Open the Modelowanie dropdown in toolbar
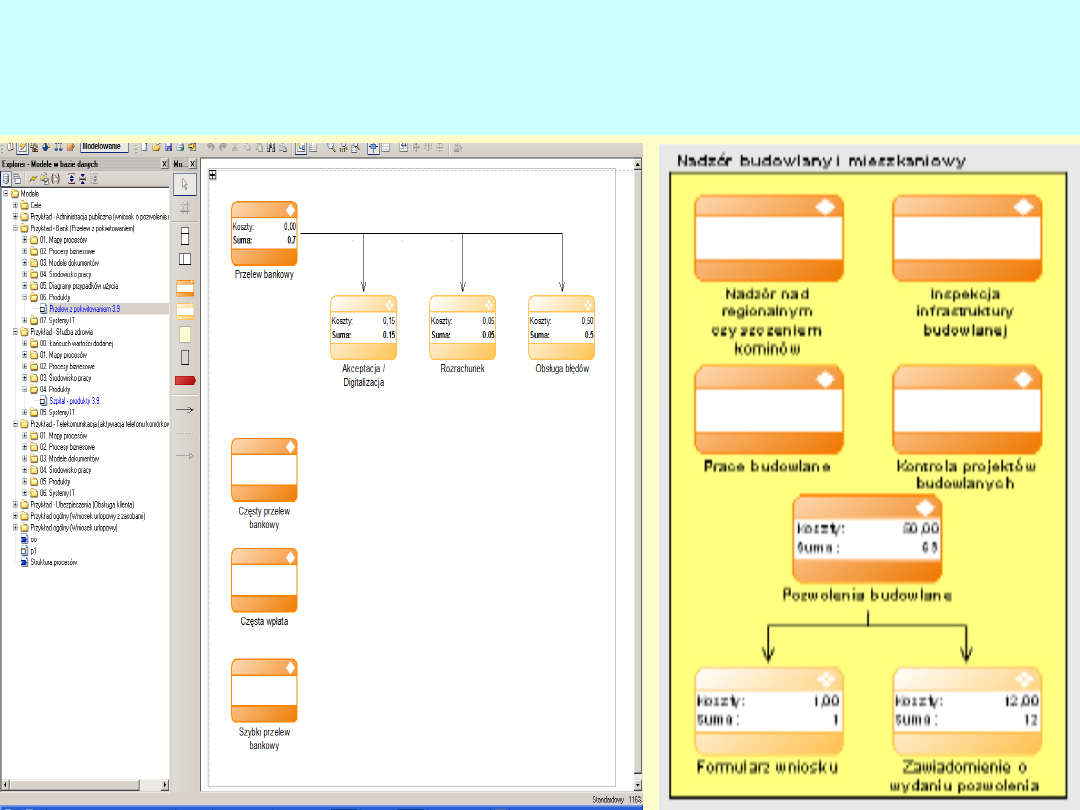1080x810 pixels. point(105,147)
